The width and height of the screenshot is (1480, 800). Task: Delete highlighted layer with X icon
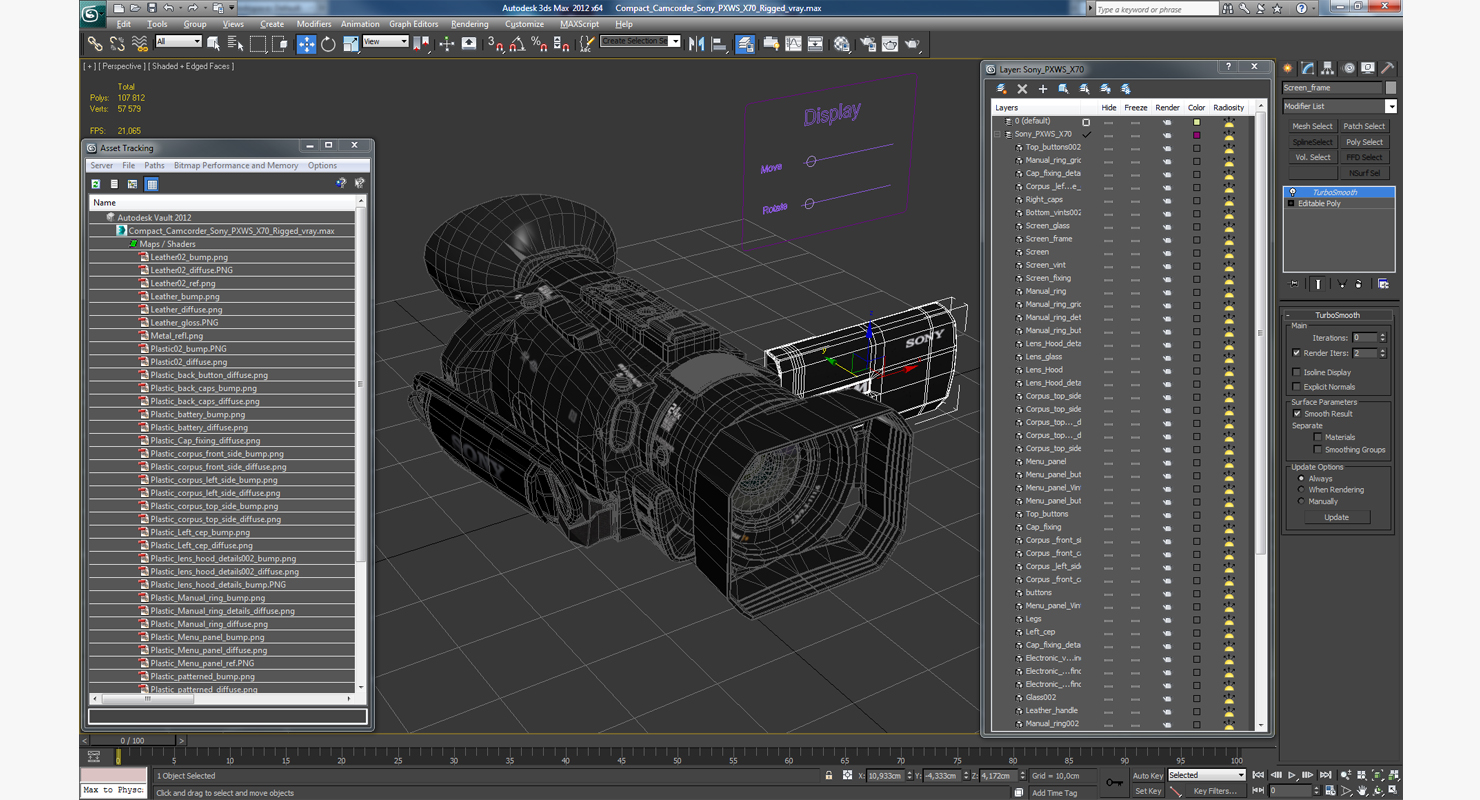click(1022, 89)
